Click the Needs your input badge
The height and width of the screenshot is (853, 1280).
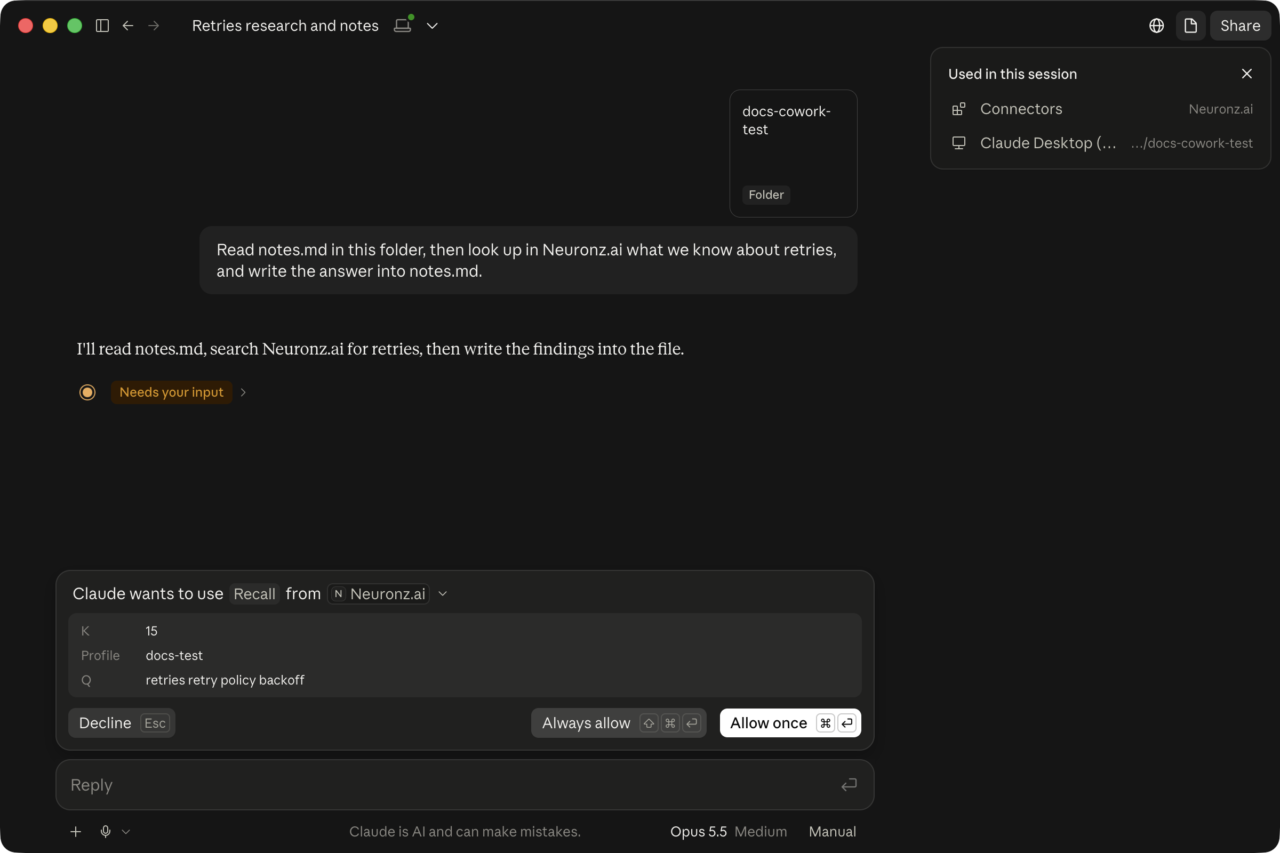(172, 392)
